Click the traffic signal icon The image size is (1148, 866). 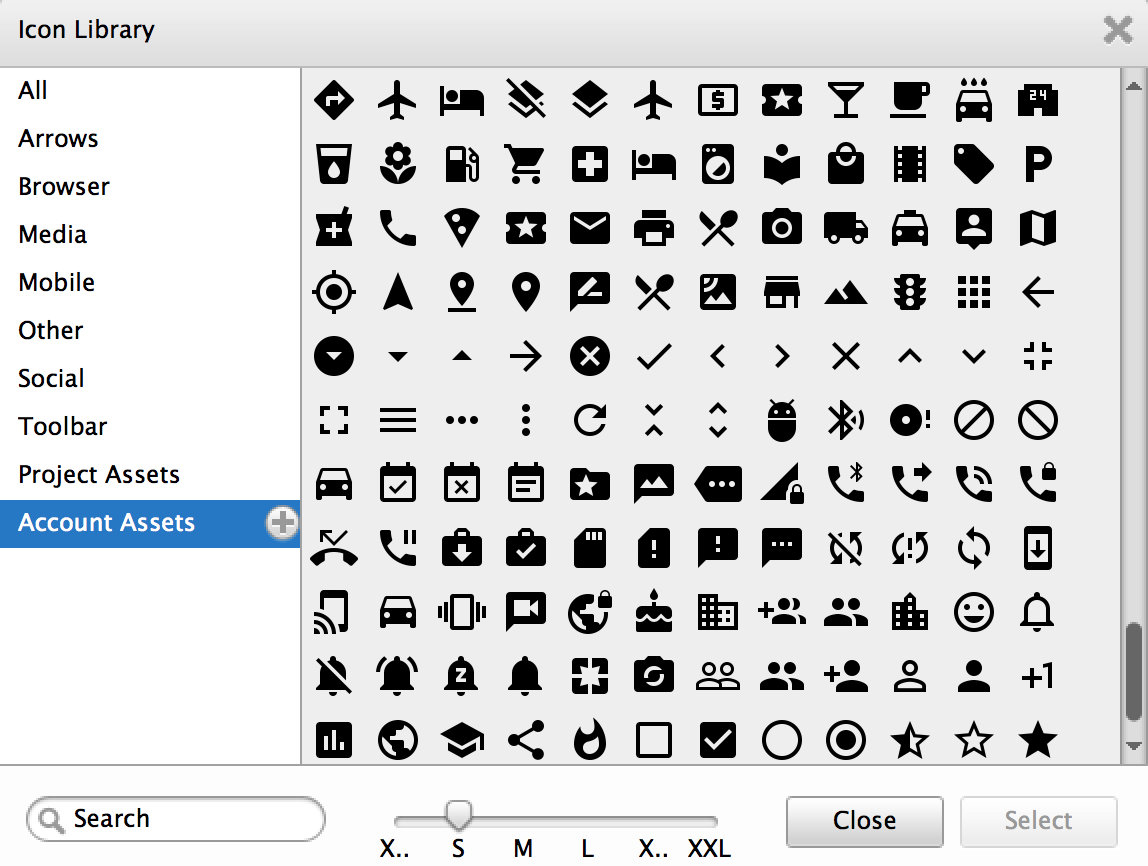[909, 292]
